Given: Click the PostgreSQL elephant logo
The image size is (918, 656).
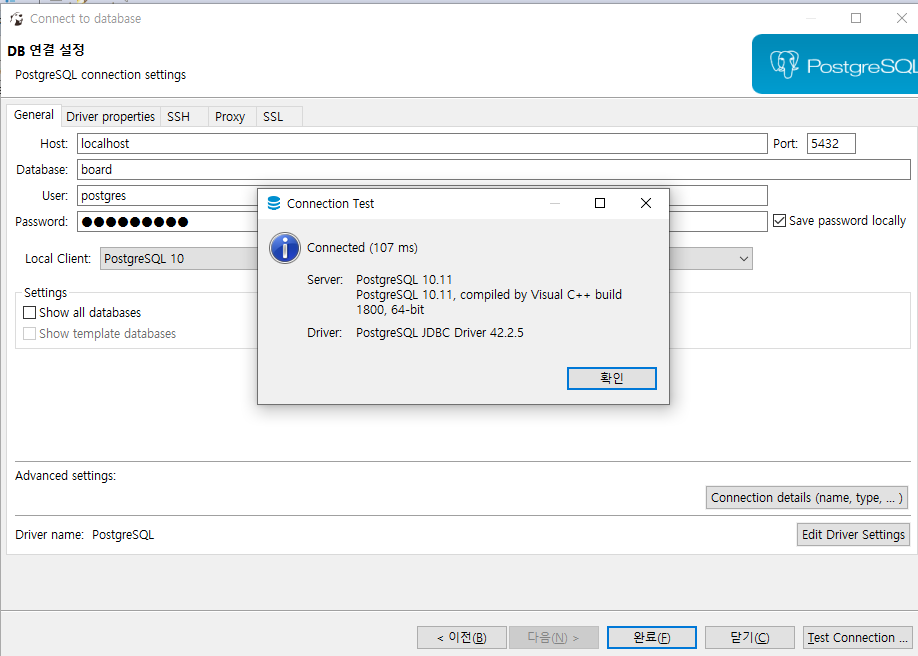Looking at the screenshot, I should pyautogui.click(x=784, y=64).
